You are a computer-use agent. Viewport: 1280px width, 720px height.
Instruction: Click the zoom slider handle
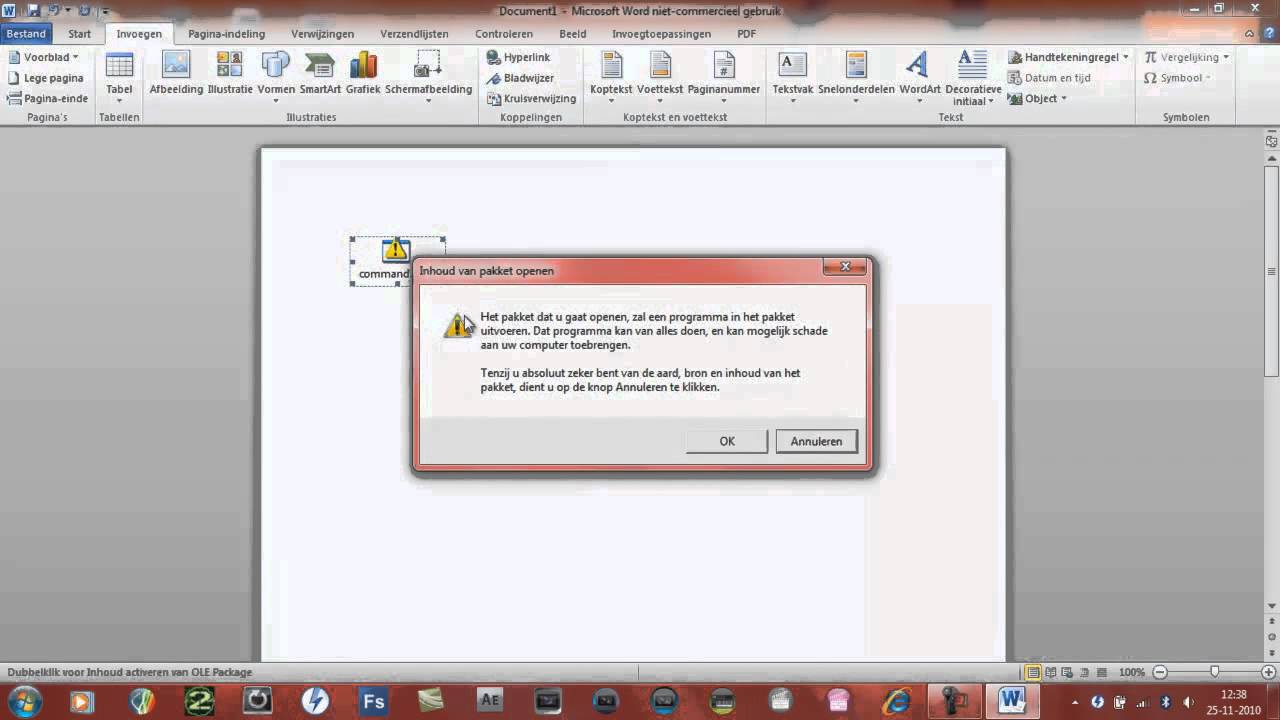[1214, 672]
